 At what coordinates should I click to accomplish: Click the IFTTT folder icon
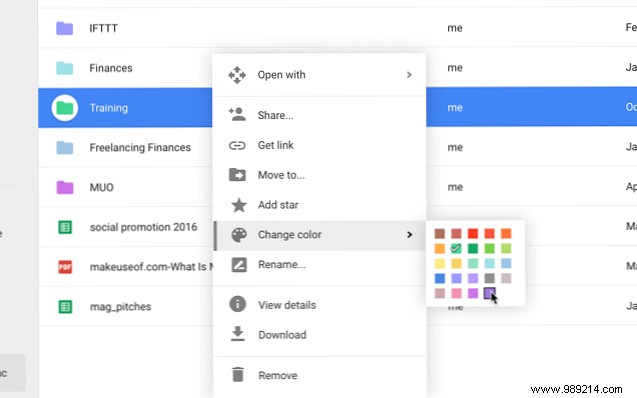click(x=65, y=28)
